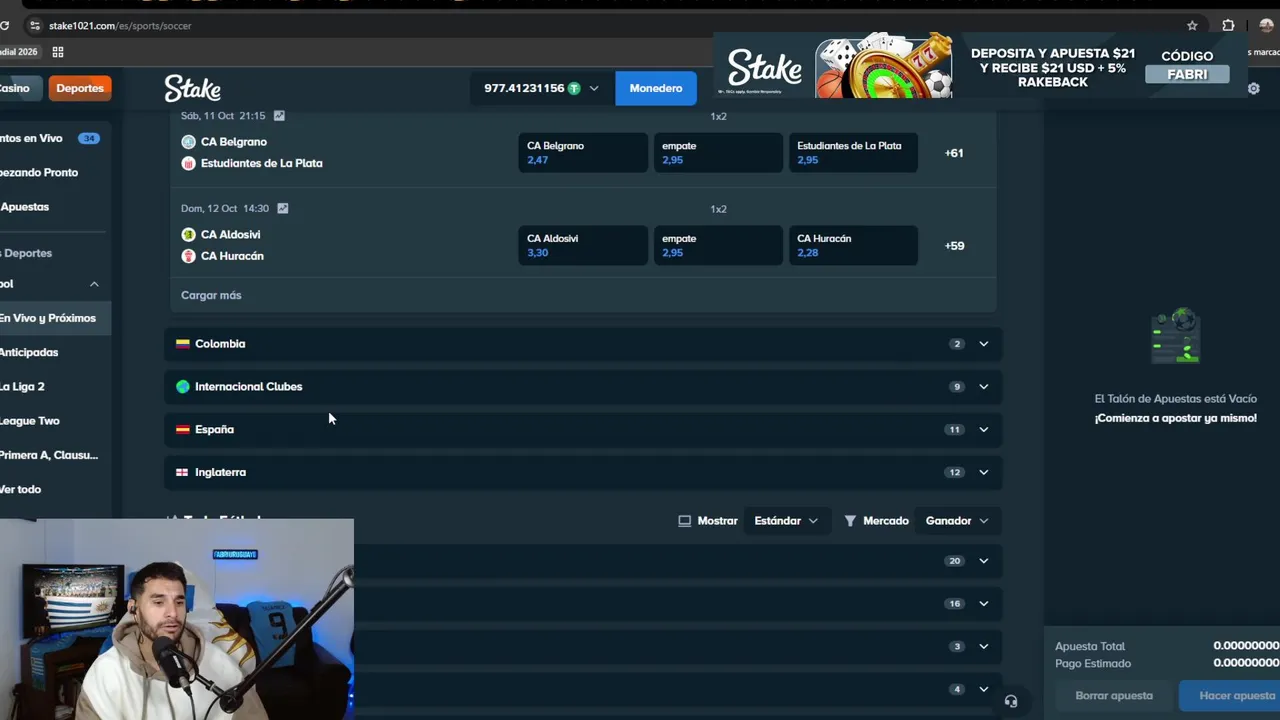Open statistics icon for Aldosivi match
This screenshot has width=1280, height=720.
[283, 208]
